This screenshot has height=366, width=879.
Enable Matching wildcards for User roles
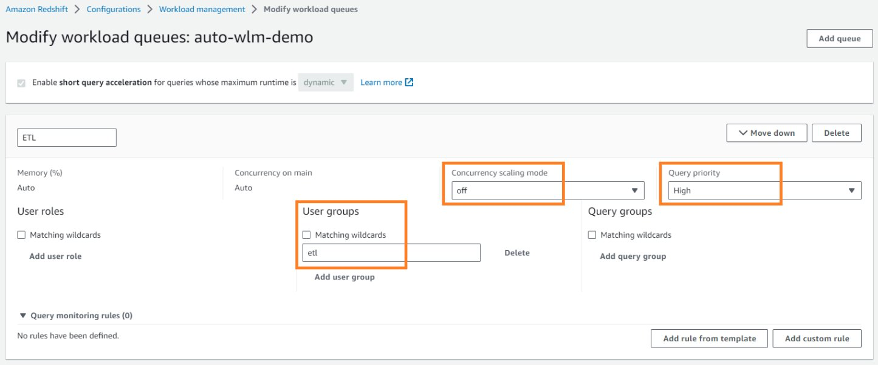click(x=21, y=235)
